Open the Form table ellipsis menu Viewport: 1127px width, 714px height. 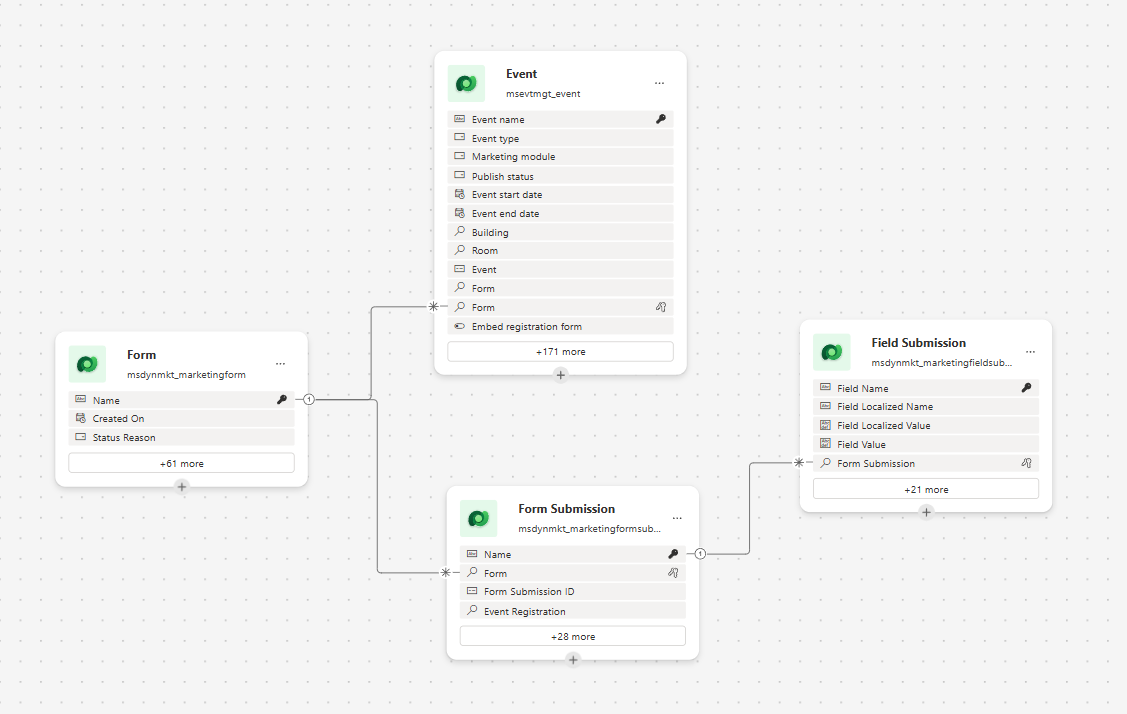tap(280, 364)
